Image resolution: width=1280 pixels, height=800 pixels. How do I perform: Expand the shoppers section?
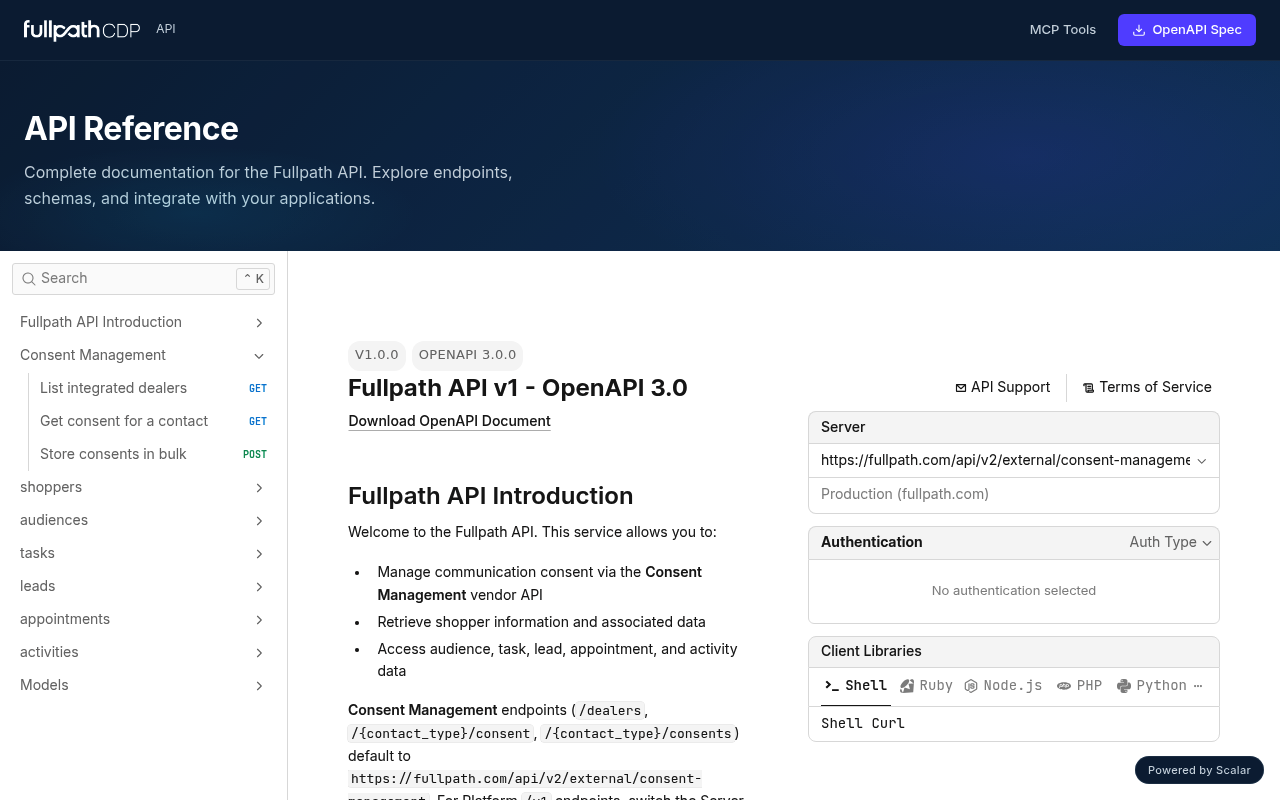[x=259, y=487]
